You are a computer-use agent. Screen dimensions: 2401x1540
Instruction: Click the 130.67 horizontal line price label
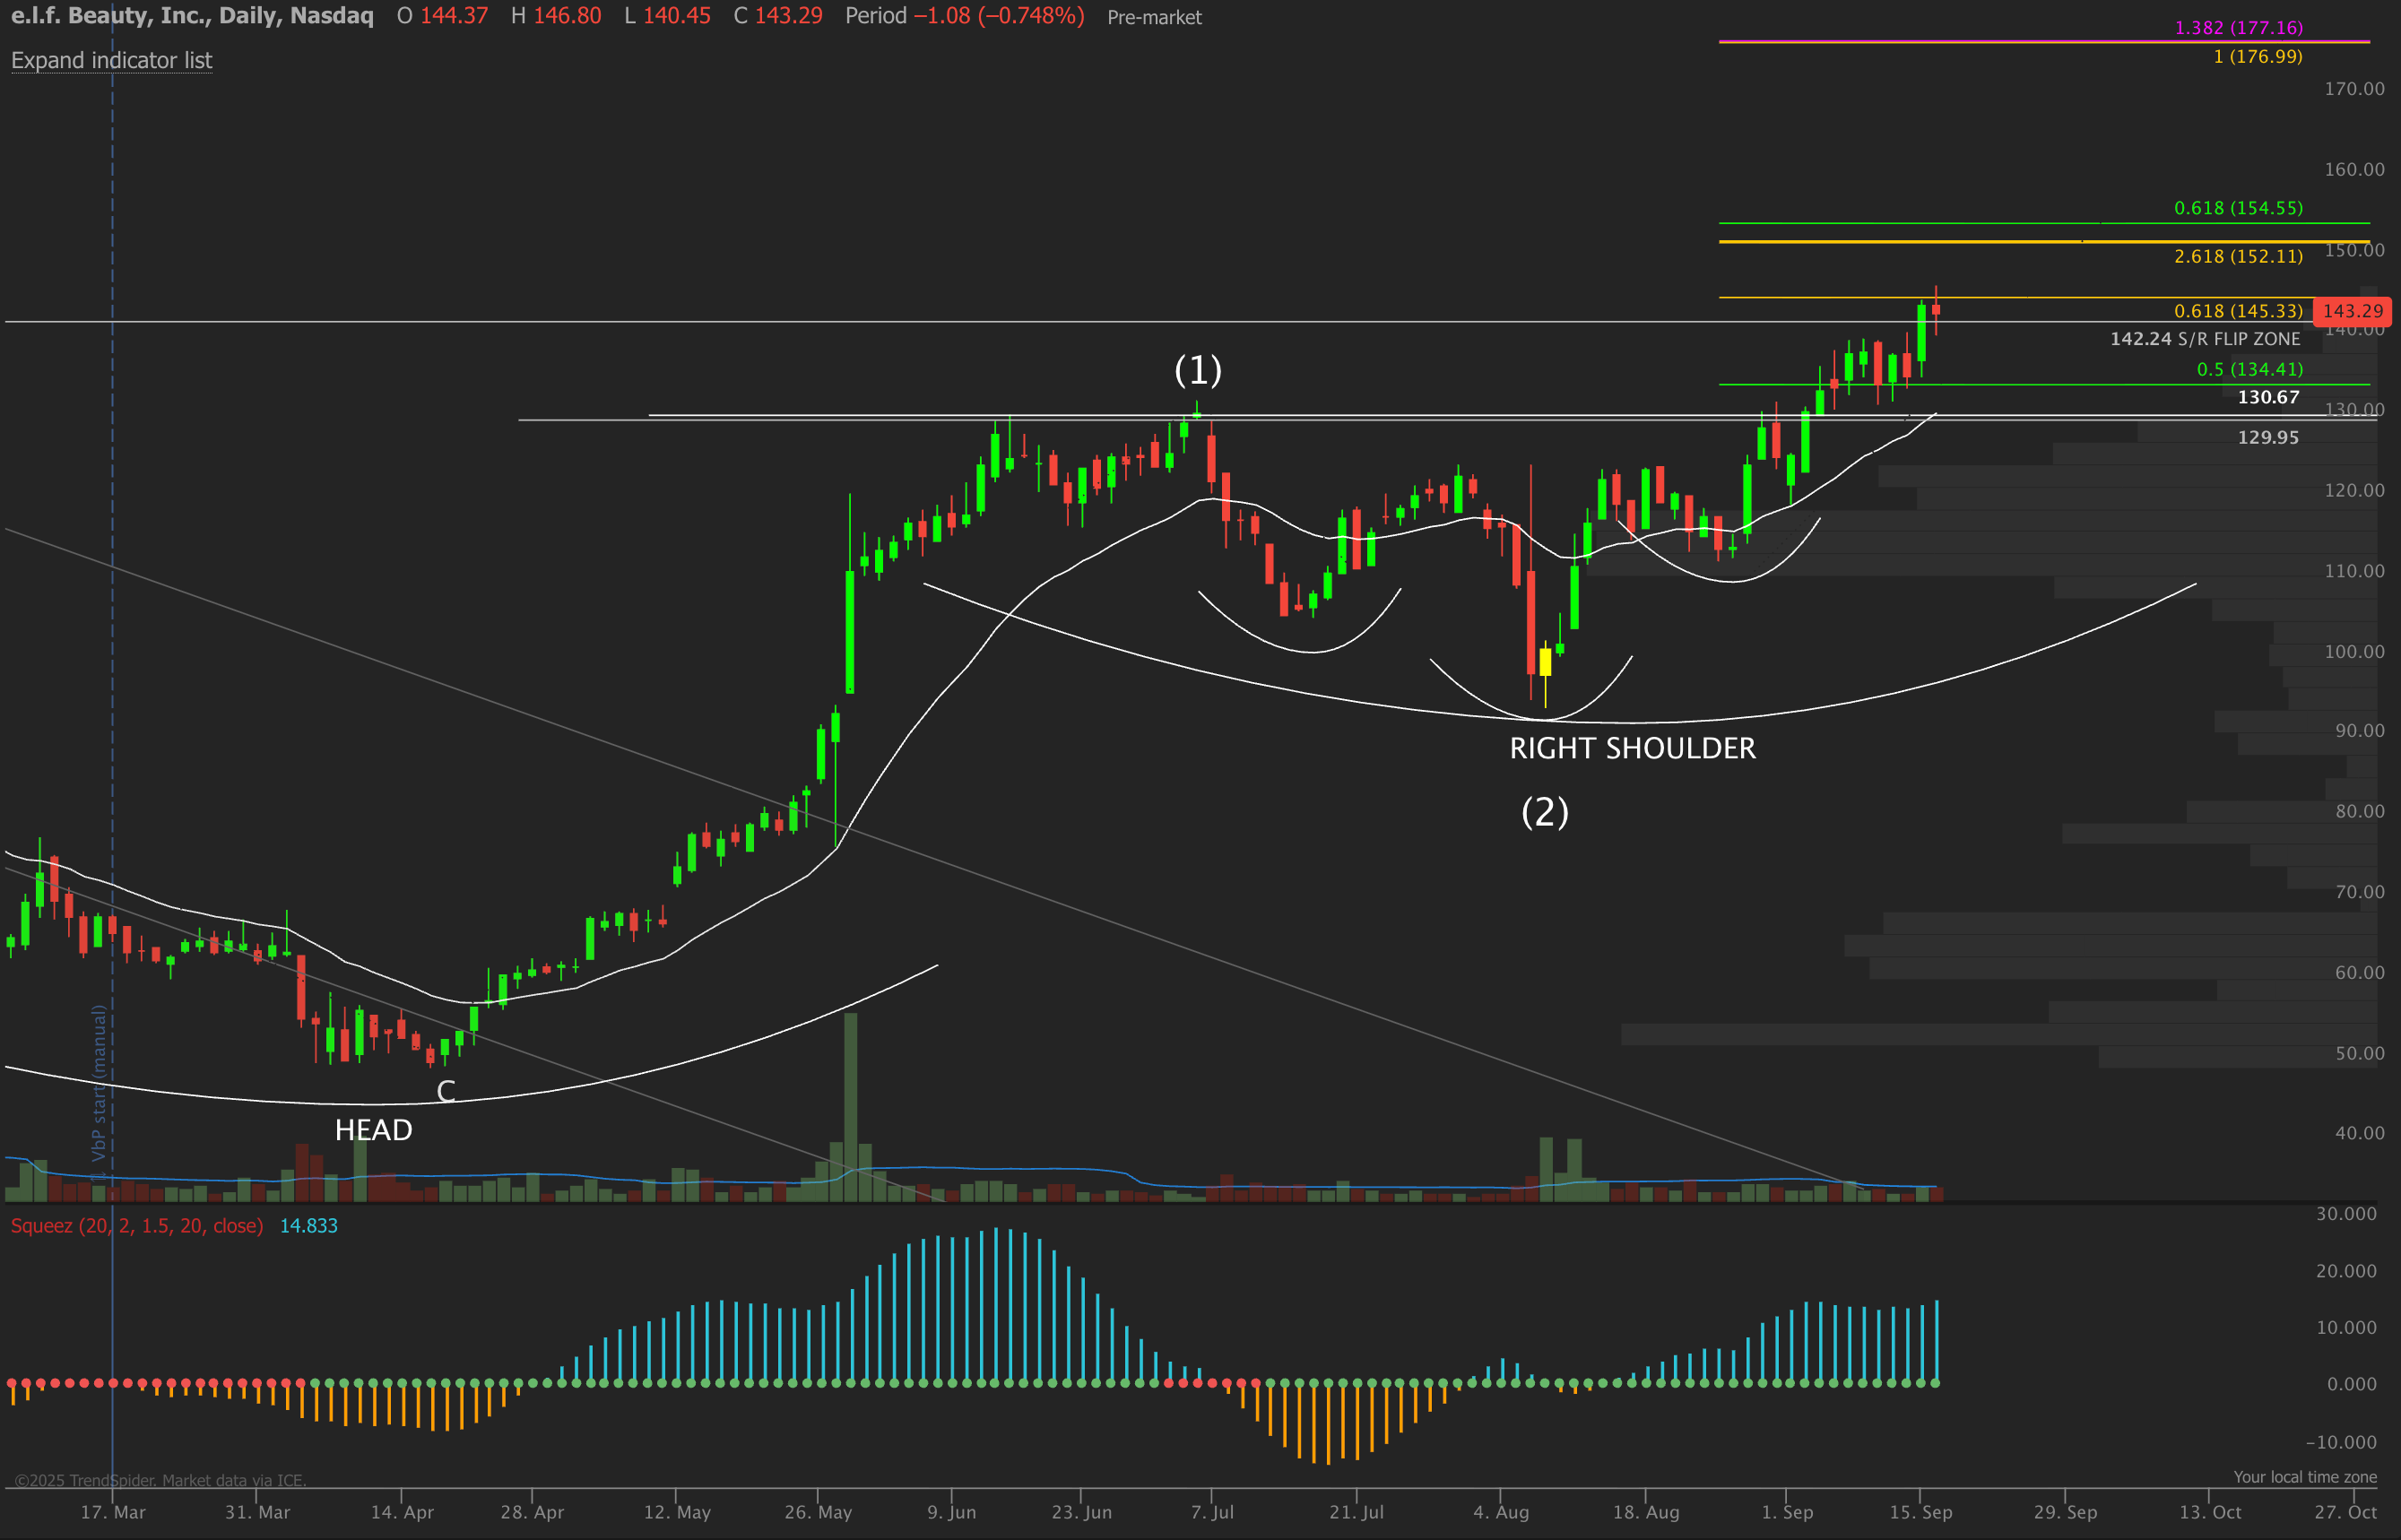(2268, 397)
